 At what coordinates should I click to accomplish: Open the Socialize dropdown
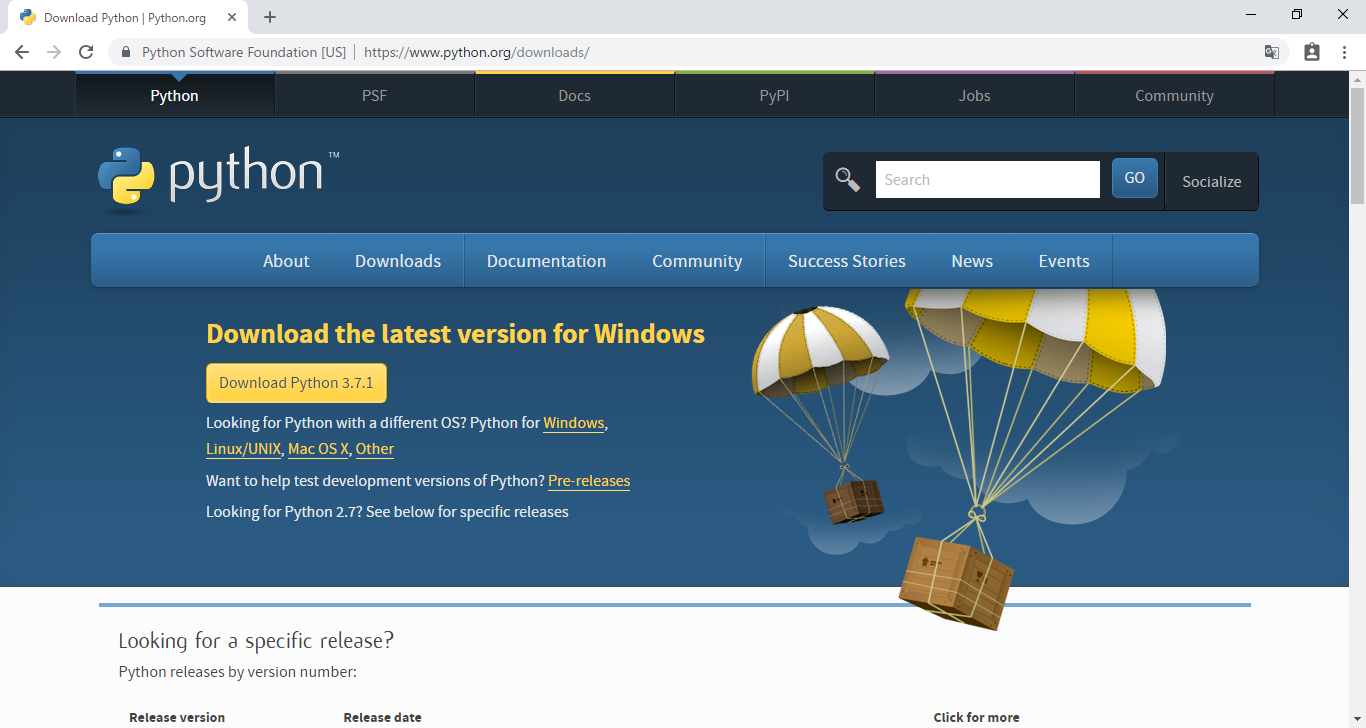click(1212, 181)
